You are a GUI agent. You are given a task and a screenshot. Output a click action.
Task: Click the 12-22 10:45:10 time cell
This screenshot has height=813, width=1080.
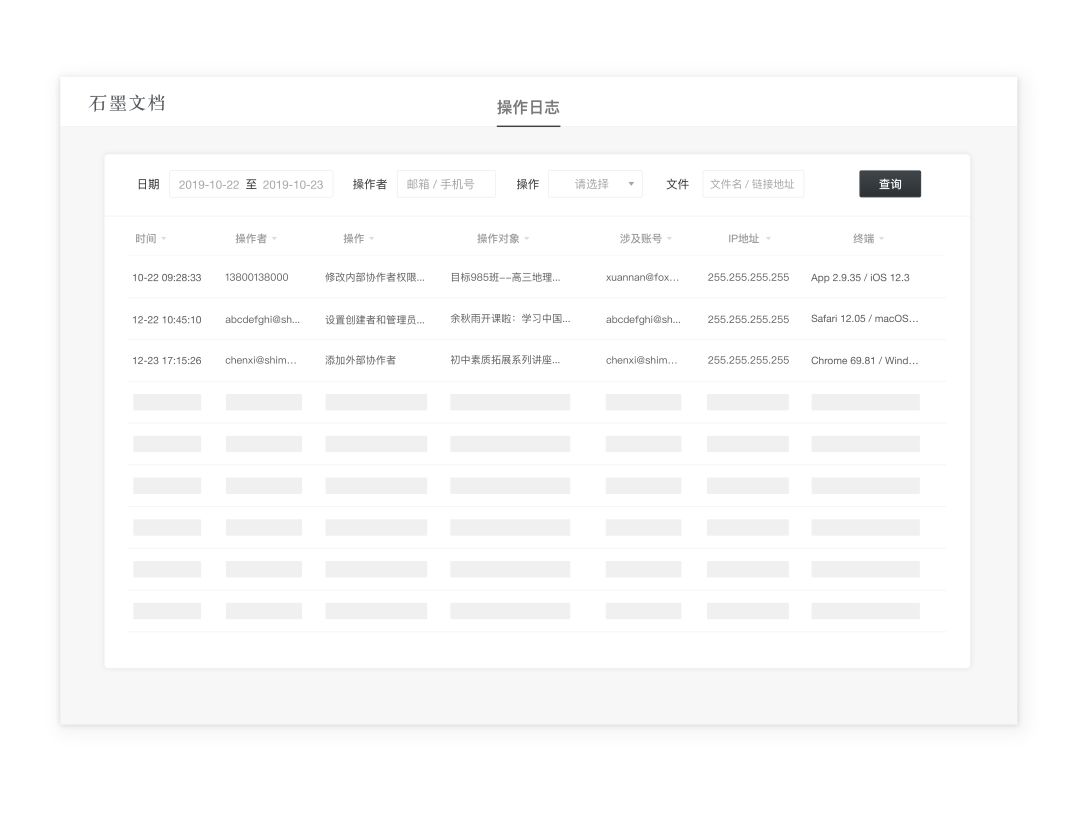point(167,320)
